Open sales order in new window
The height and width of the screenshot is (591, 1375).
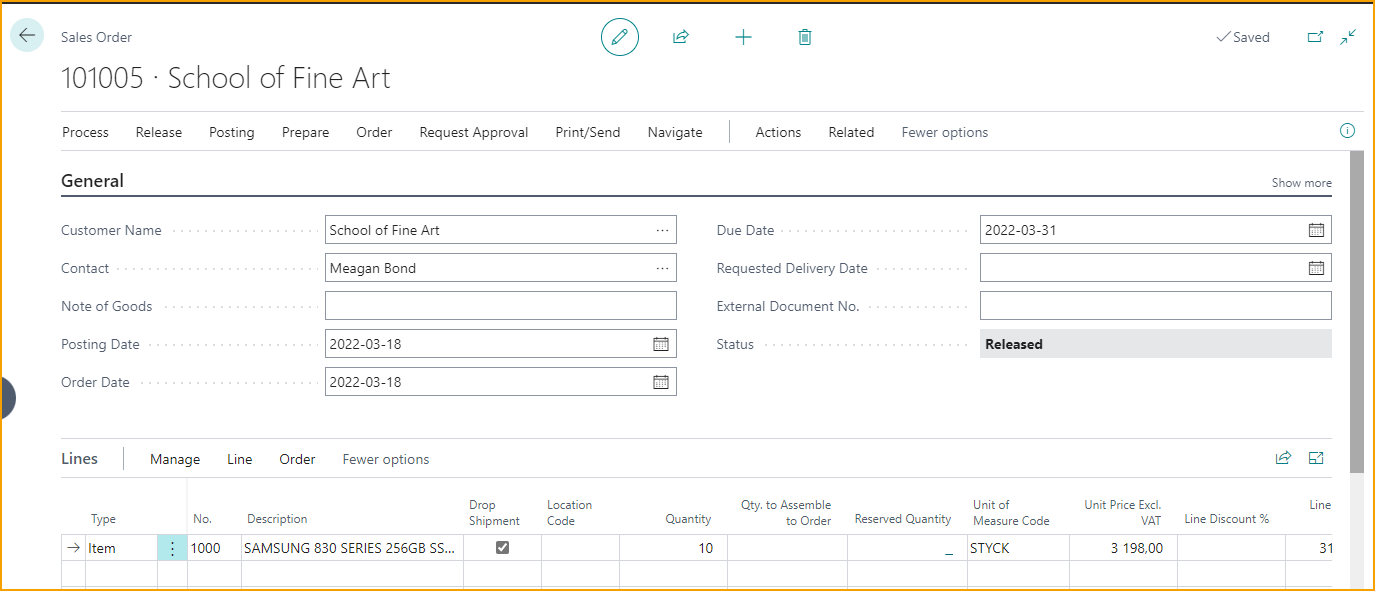coord(1315,37)
